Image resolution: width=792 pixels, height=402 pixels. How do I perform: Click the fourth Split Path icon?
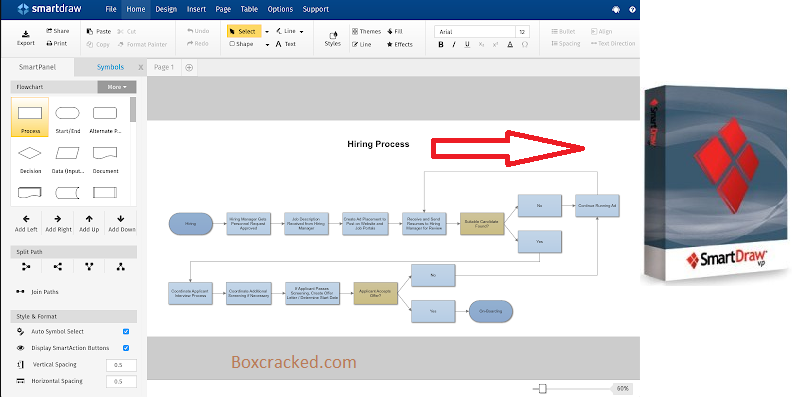click(121, 267)
